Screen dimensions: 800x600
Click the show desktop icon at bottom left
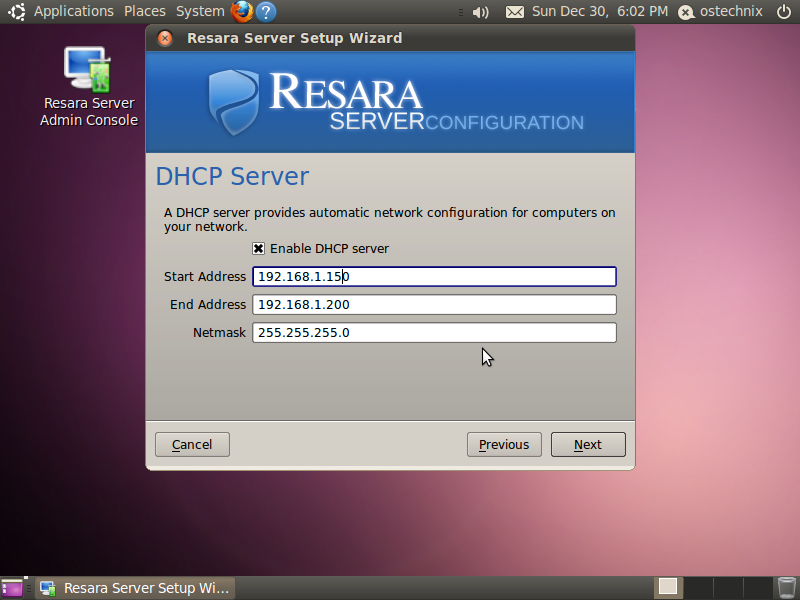pyautogui.click(x=12, y=588)
